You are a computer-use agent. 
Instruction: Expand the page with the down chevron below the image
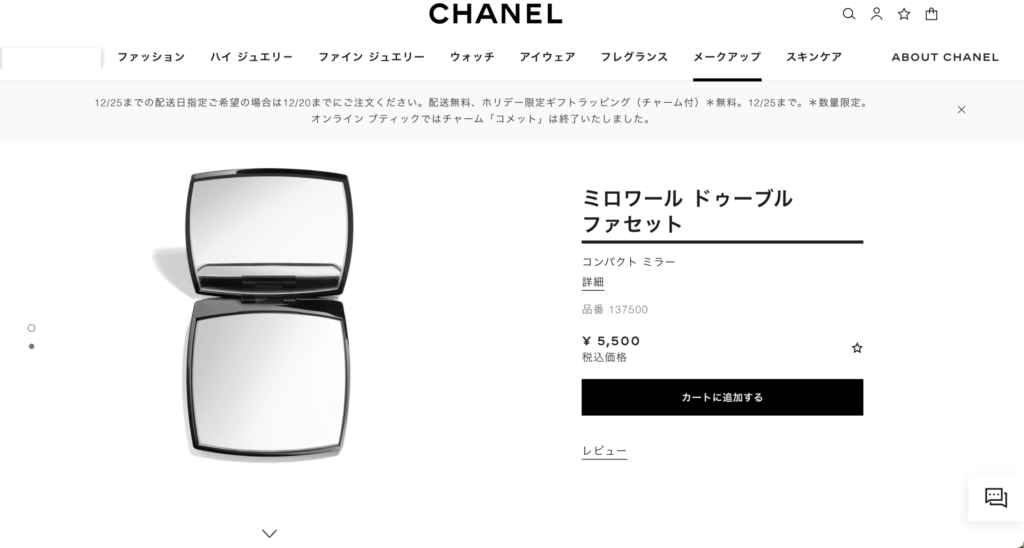[x=270, y=534]
